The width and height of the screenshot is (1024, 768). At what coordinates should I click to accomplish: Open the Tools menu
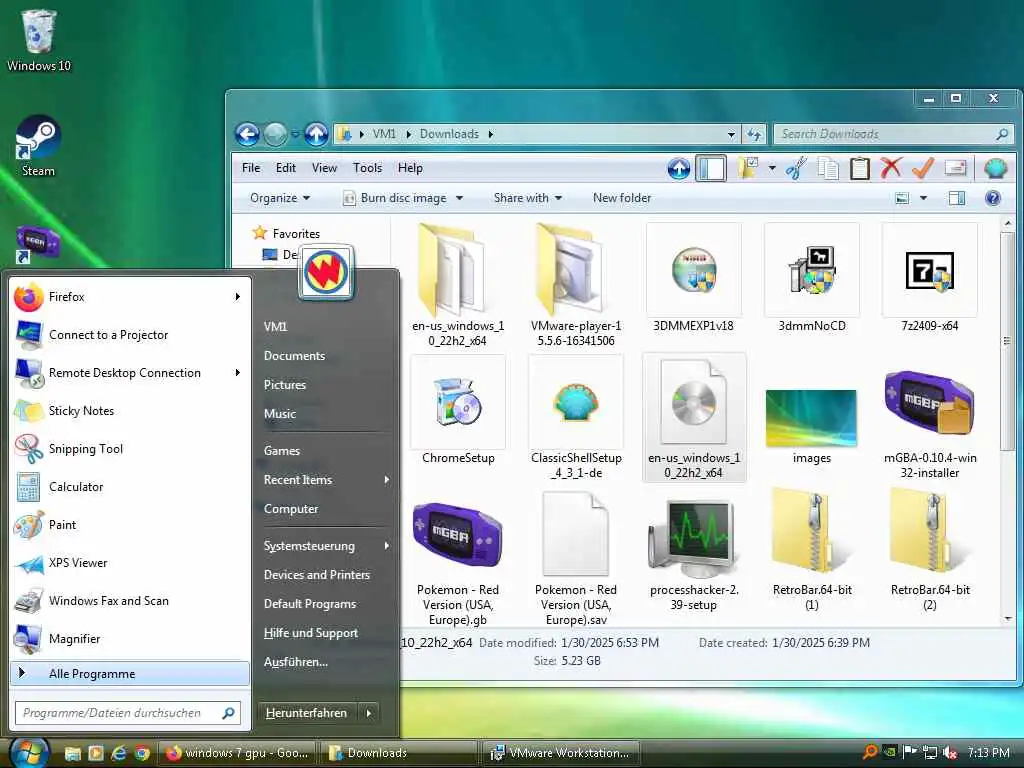367,168
